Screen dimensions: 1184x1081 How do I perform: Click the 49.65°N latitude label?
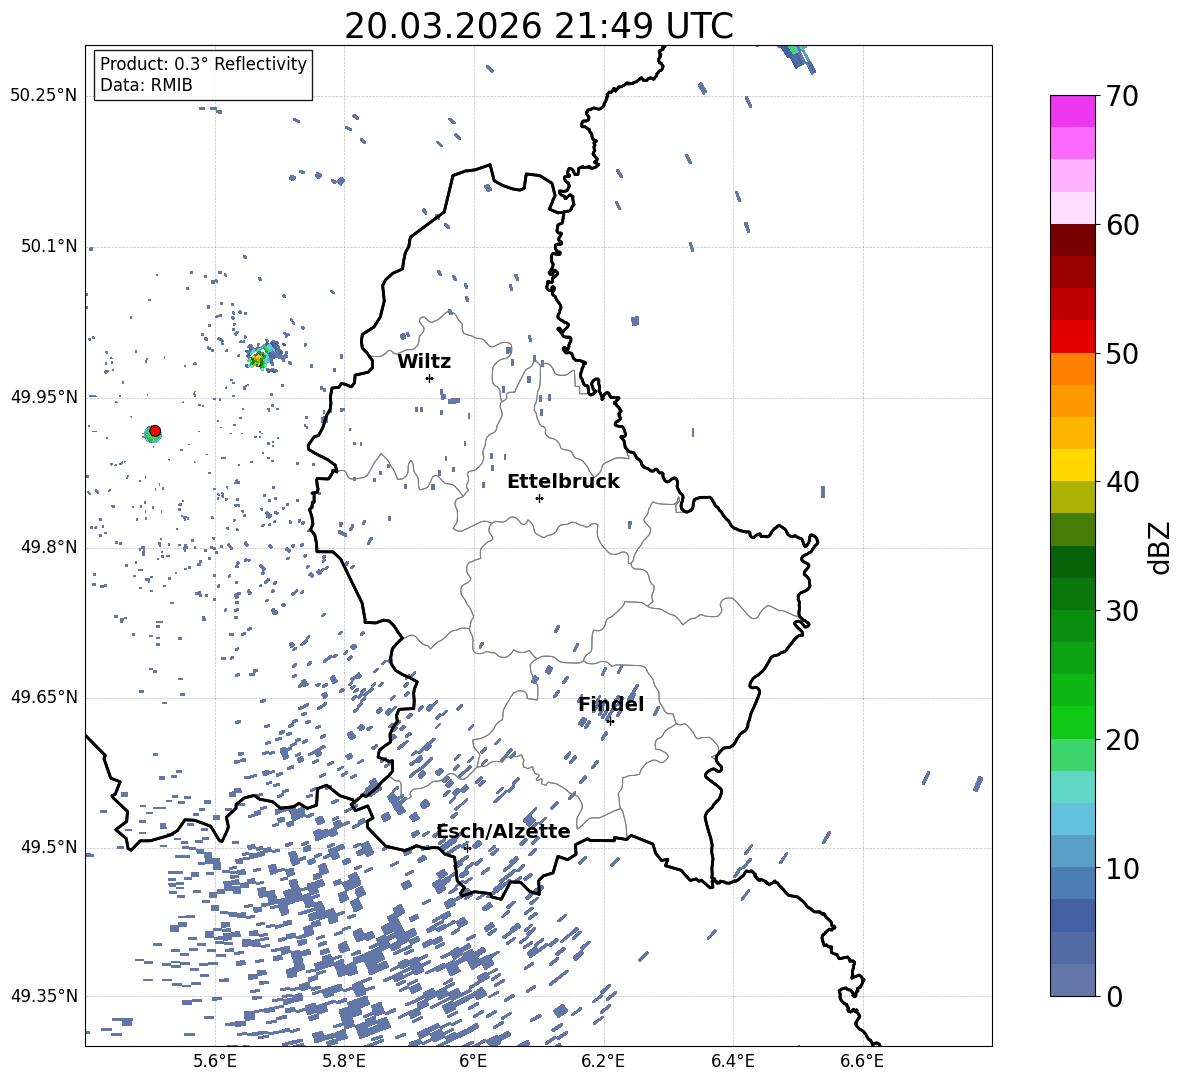tap(44, 697)
